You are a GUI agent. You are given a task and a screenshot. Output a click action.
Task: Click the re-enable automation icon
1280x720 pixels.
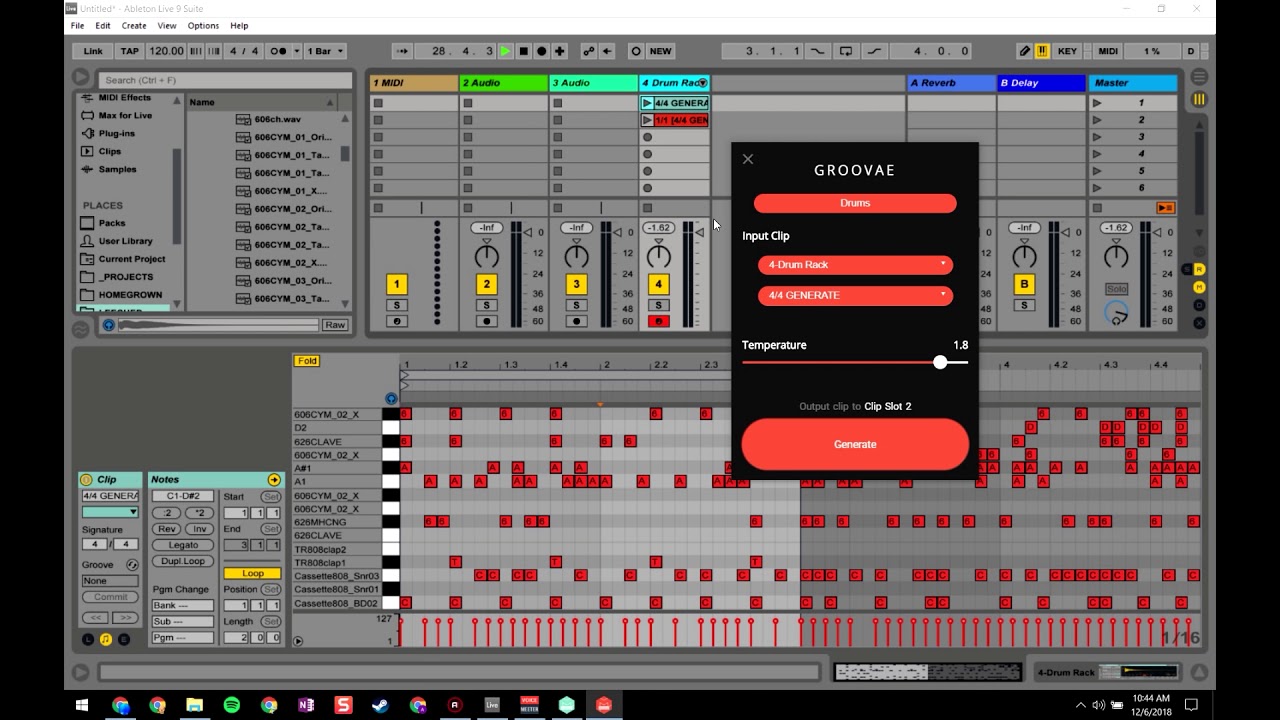(x=607, y=51)
